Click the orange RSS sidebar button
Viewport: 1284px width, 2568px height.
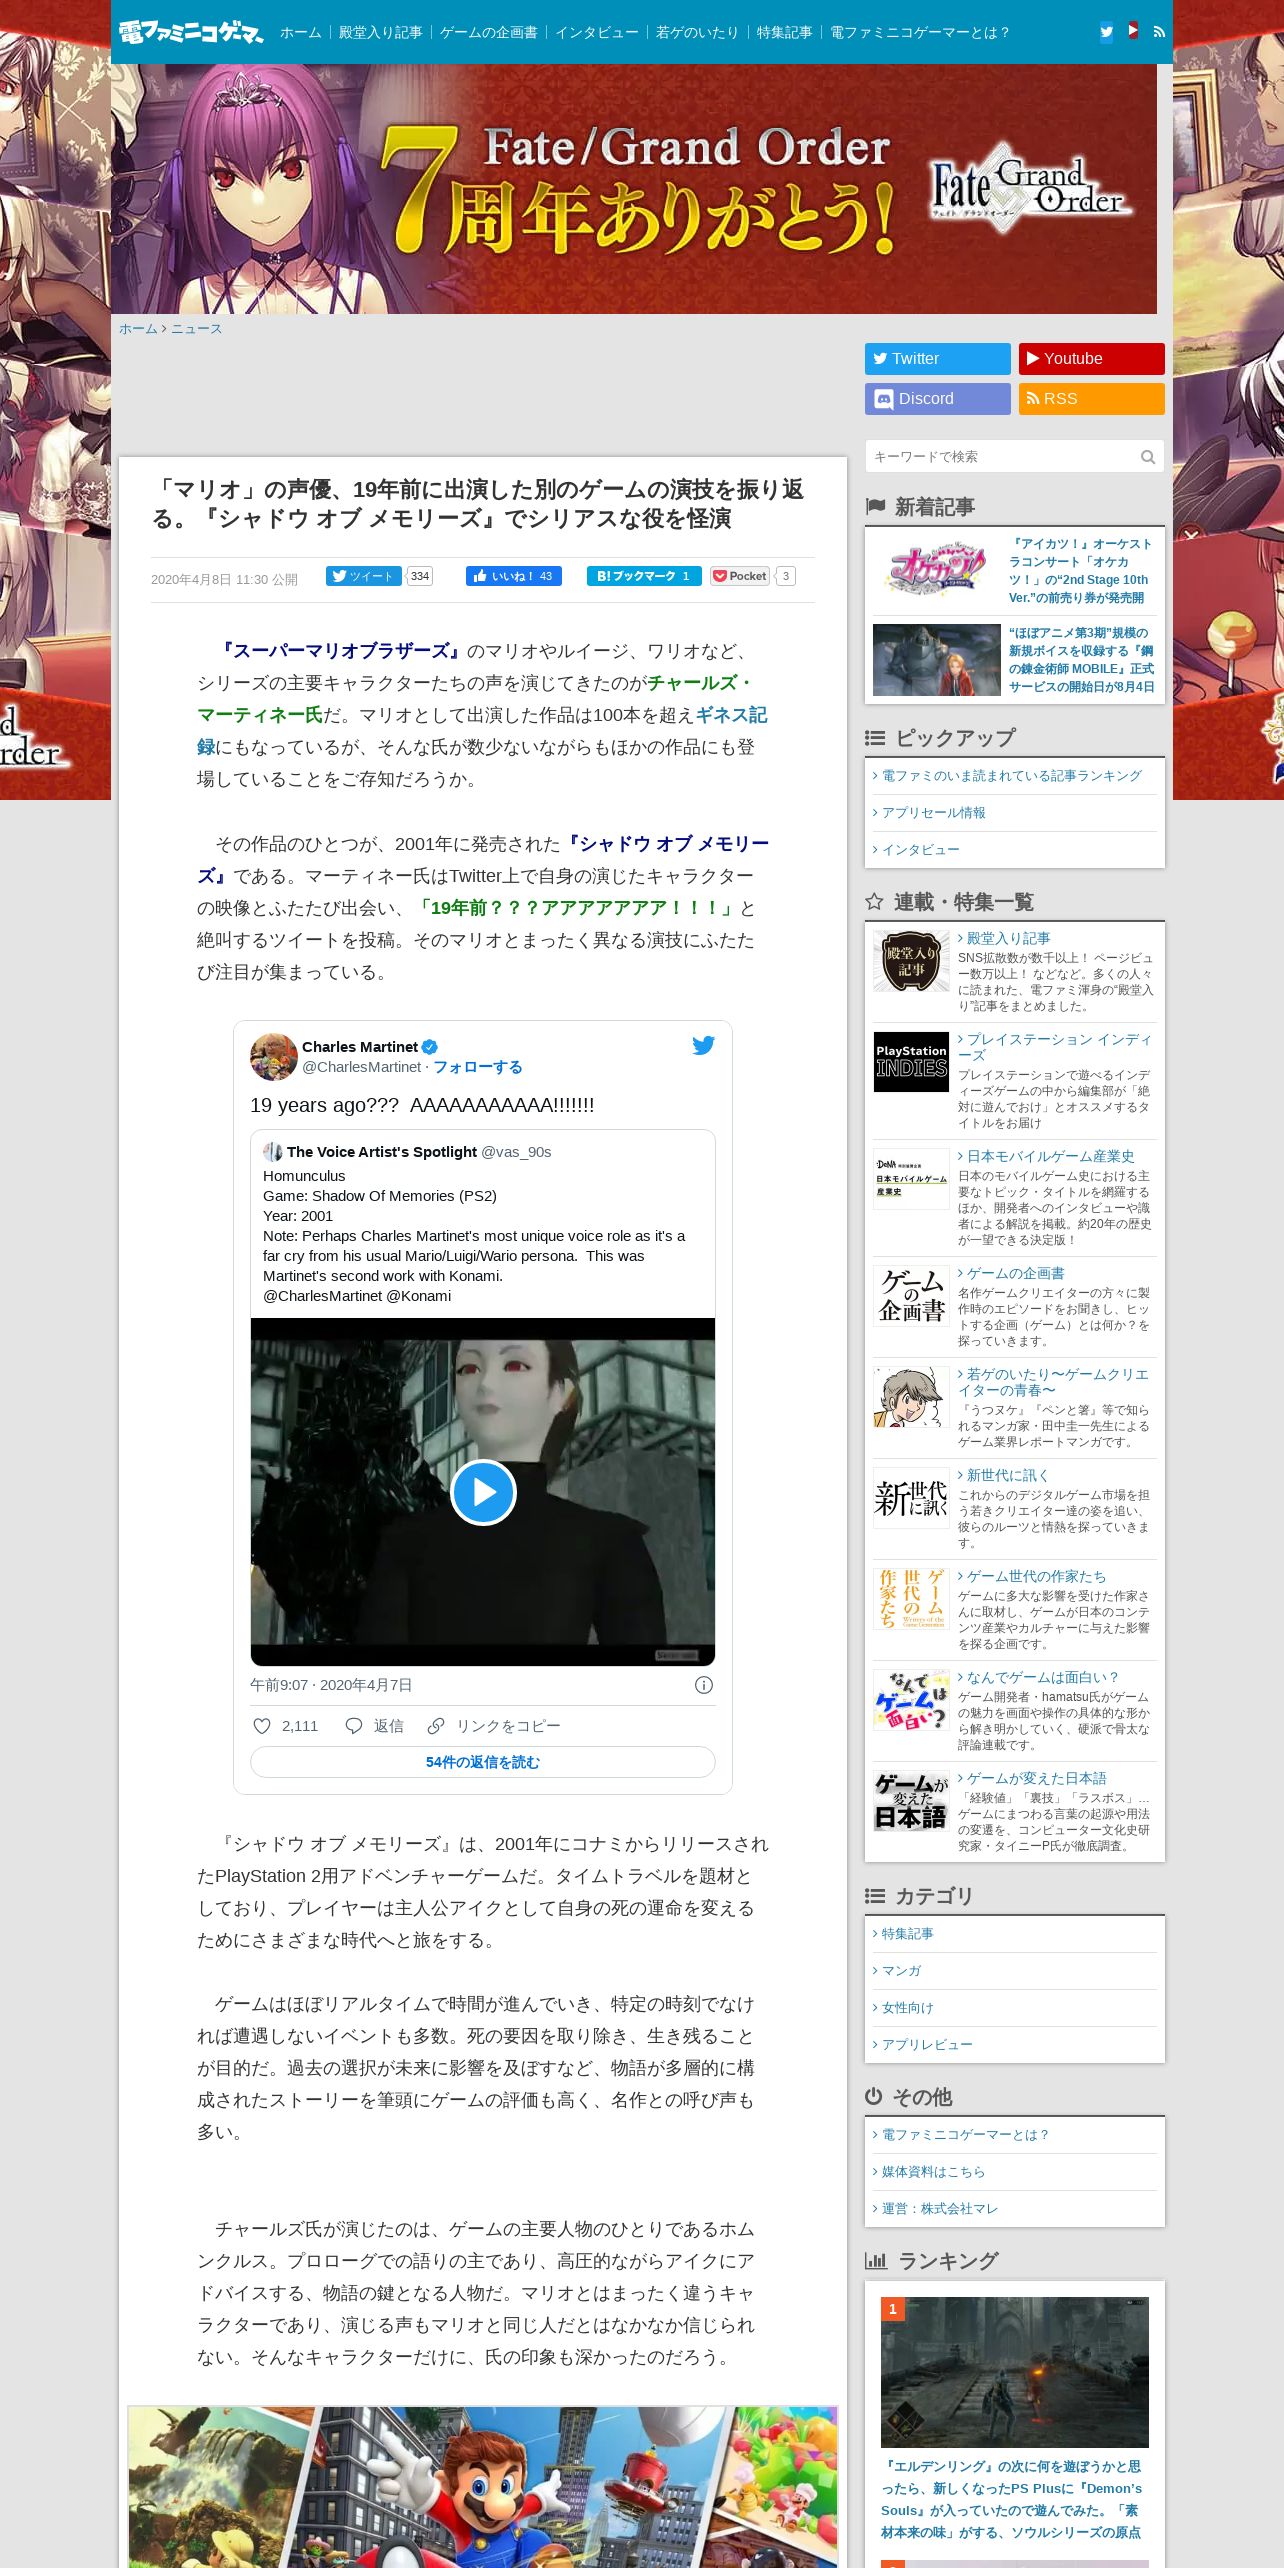point(1092,399)
